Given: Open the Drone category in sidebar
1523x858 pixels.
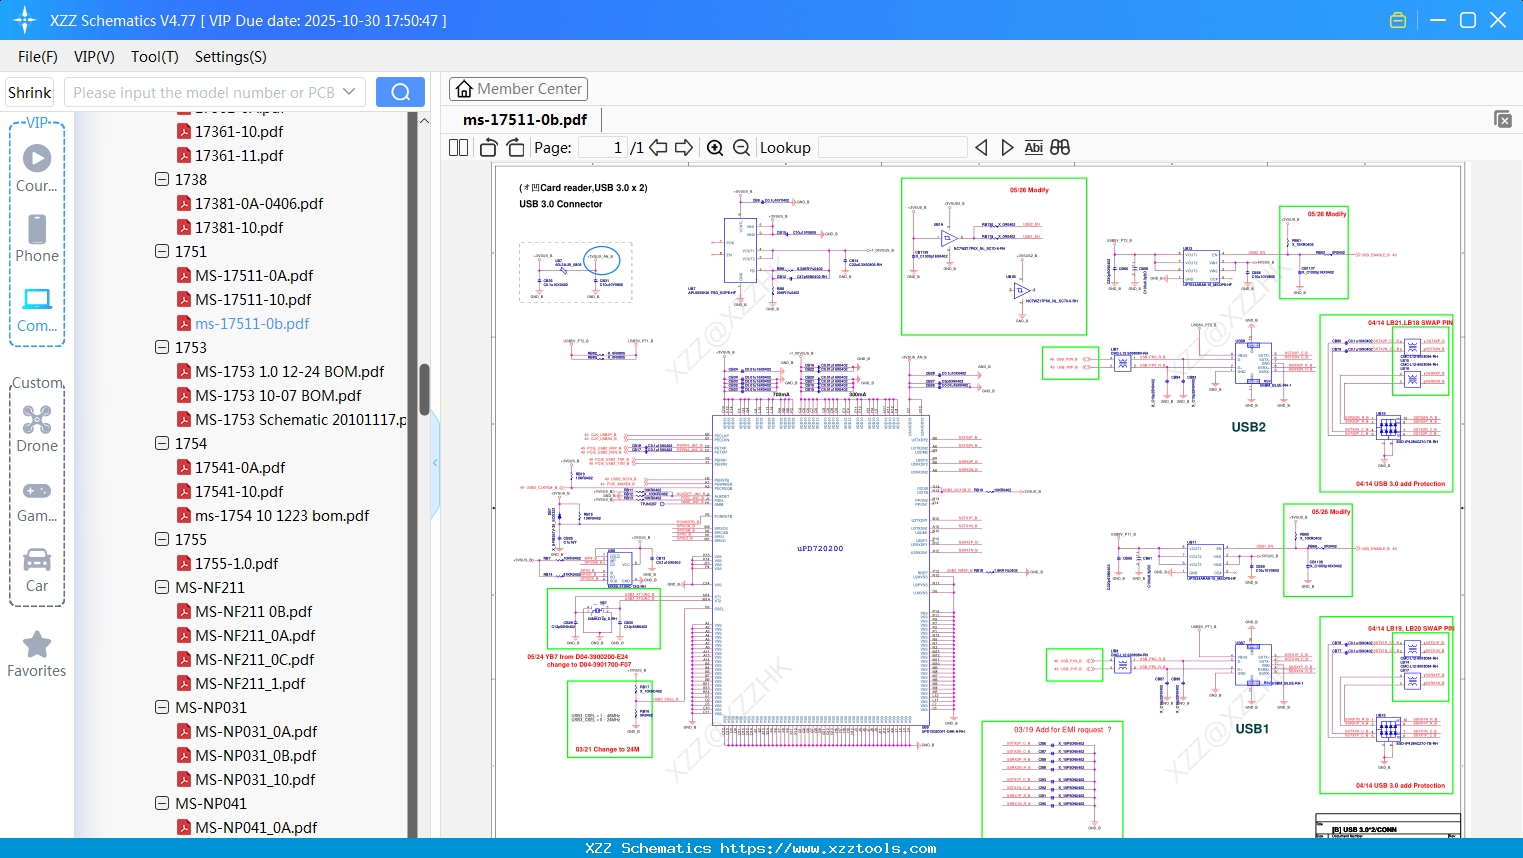Looking at the screenshot, I should (x=37, y=429).
